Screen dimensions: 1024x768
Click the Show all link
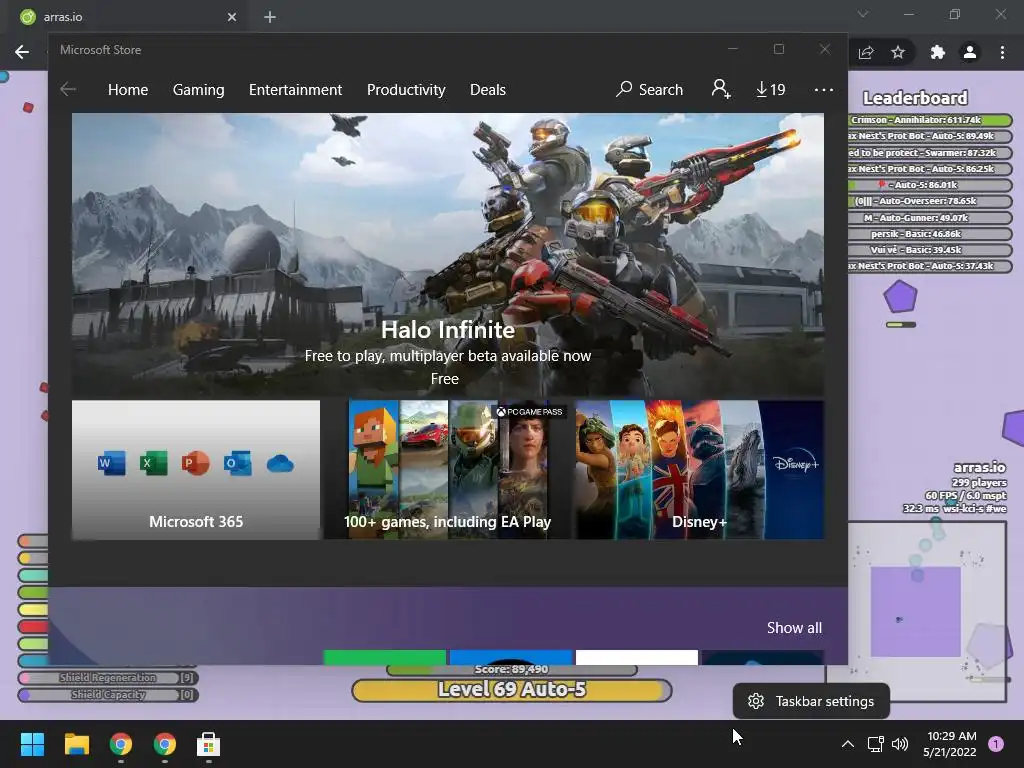794,628
